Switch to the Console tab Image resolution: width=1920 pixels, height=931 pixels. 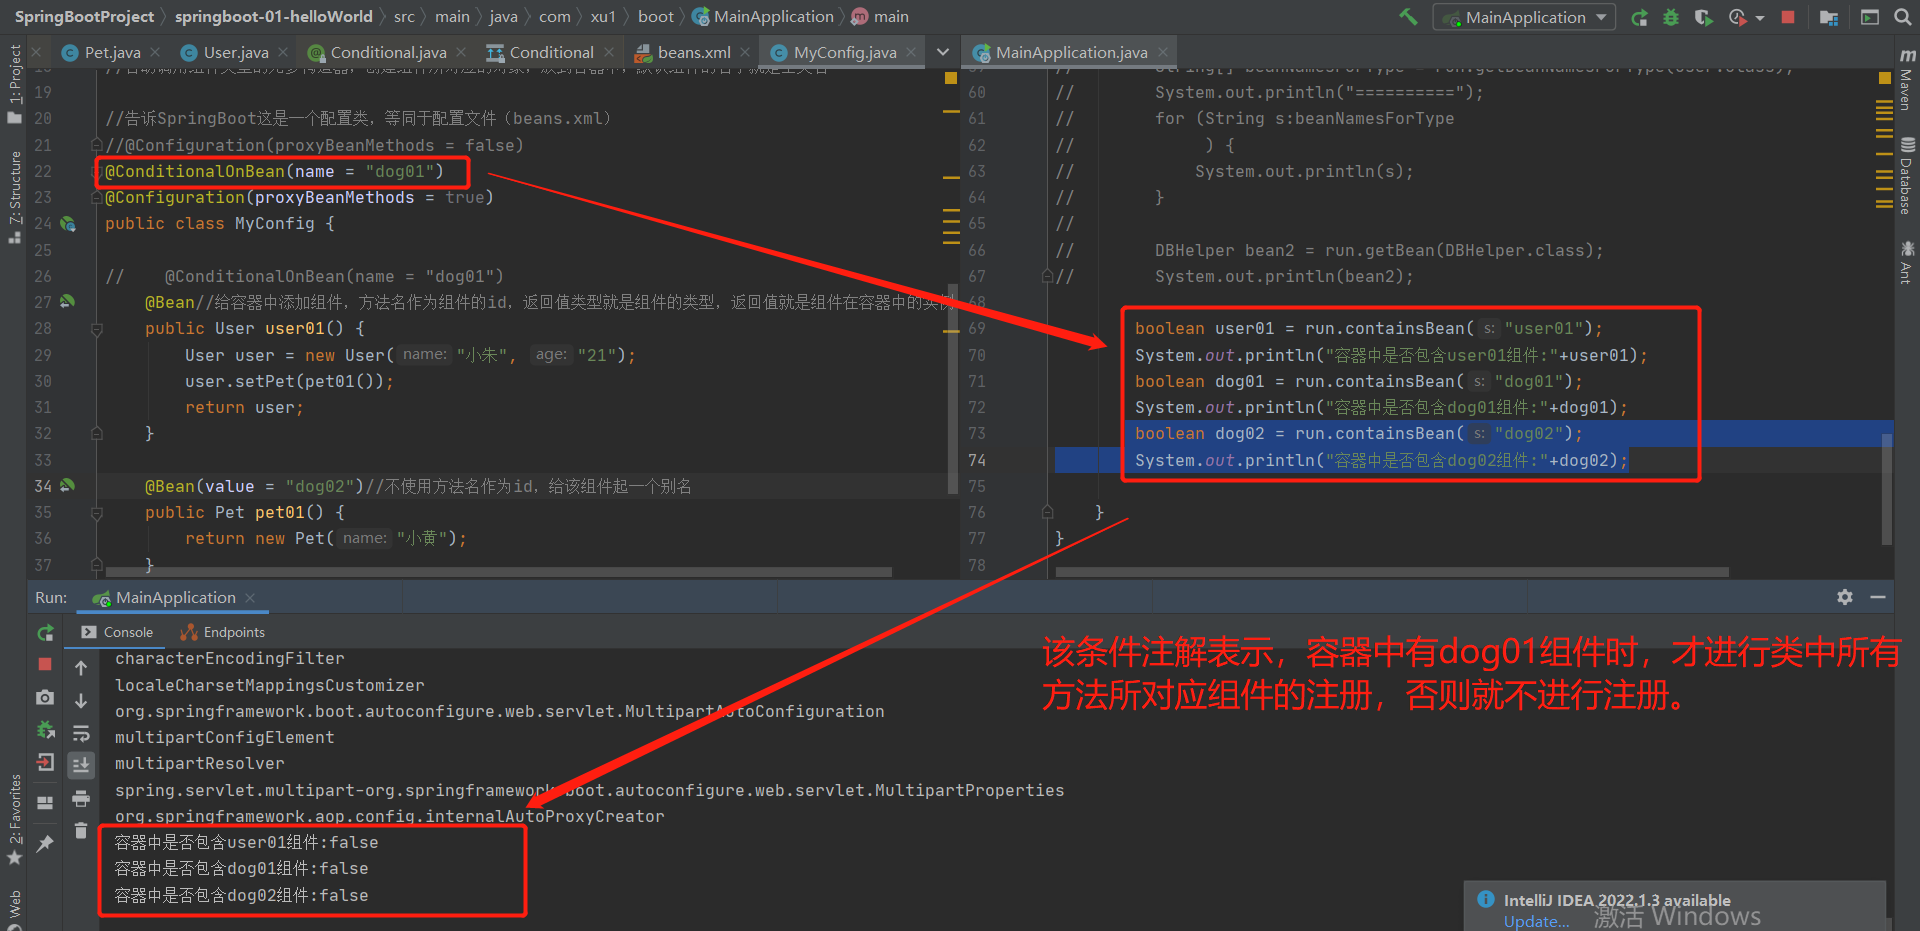coord(117,632)
